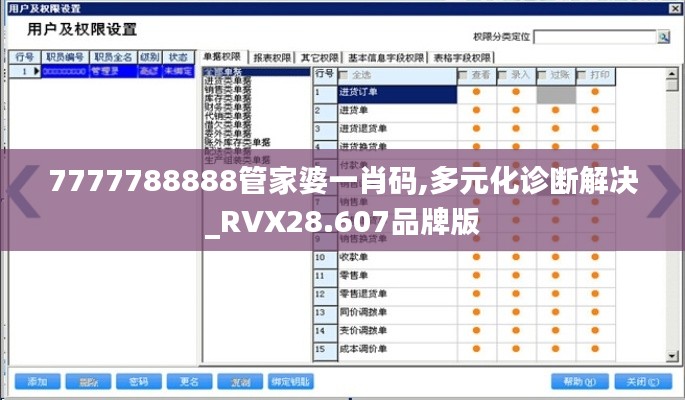Click the 更名 rename button
This screenshot has height=400, width=685.
pyautogui.click(x=190, y=382)
